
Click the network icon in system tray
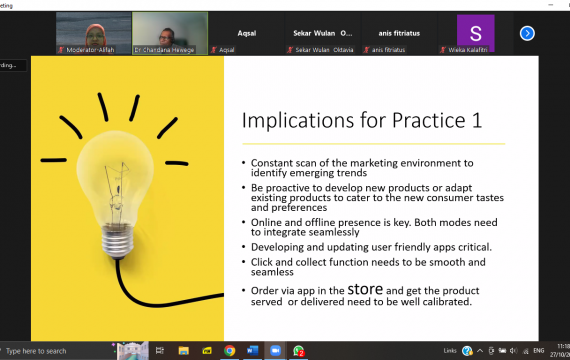(525, 351)
